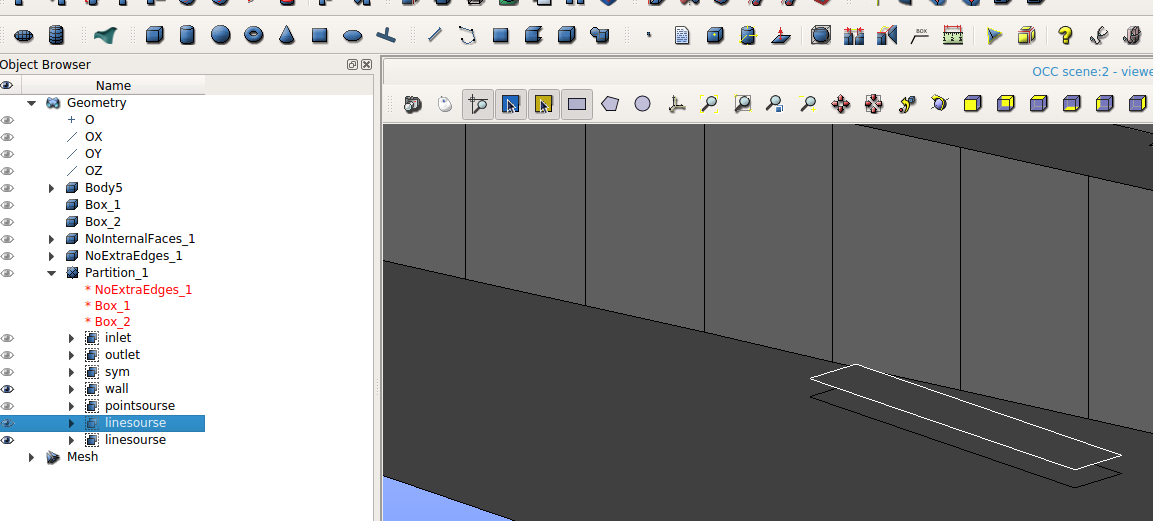Click the Dump View camera icon
The width and height of the screenshot is (1153, 521).
412,104
